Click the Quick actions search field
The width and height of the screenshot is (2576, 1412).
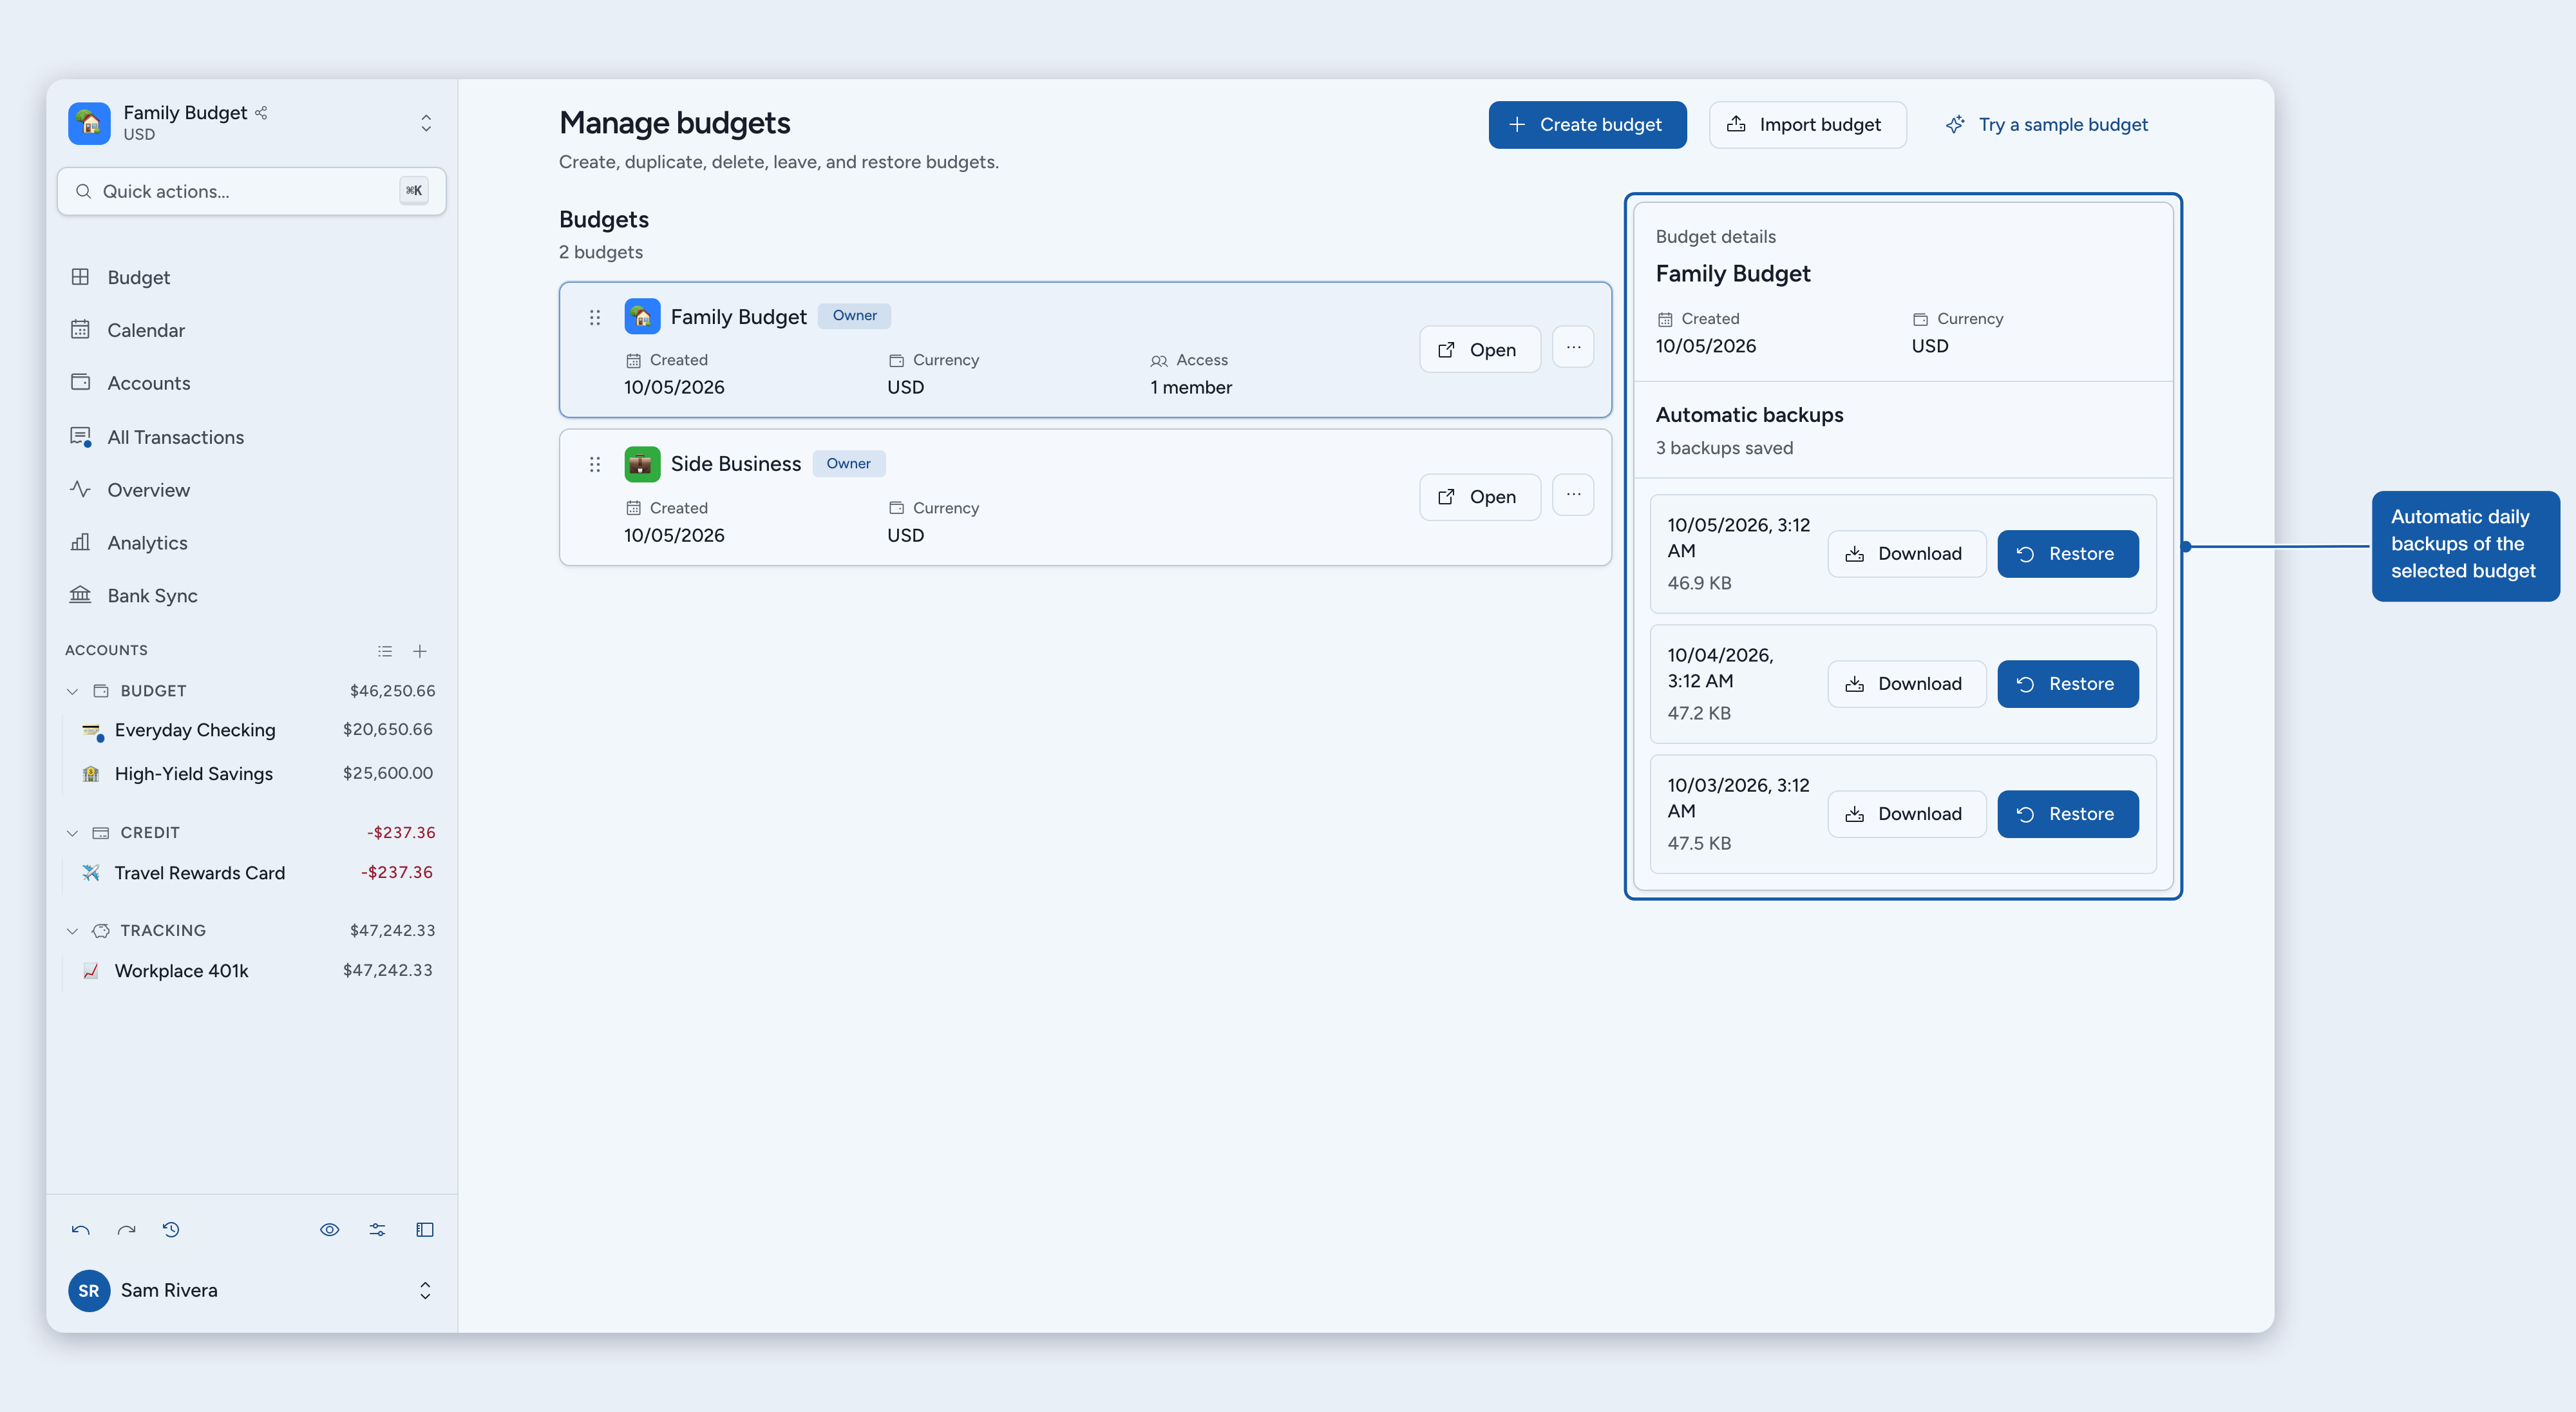click(252, 191)
